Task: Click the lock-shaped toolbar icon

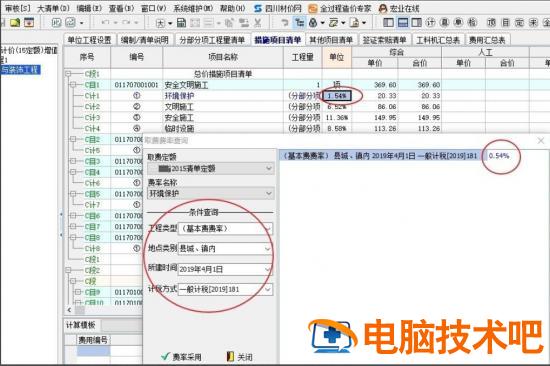Action: point(313,23)
